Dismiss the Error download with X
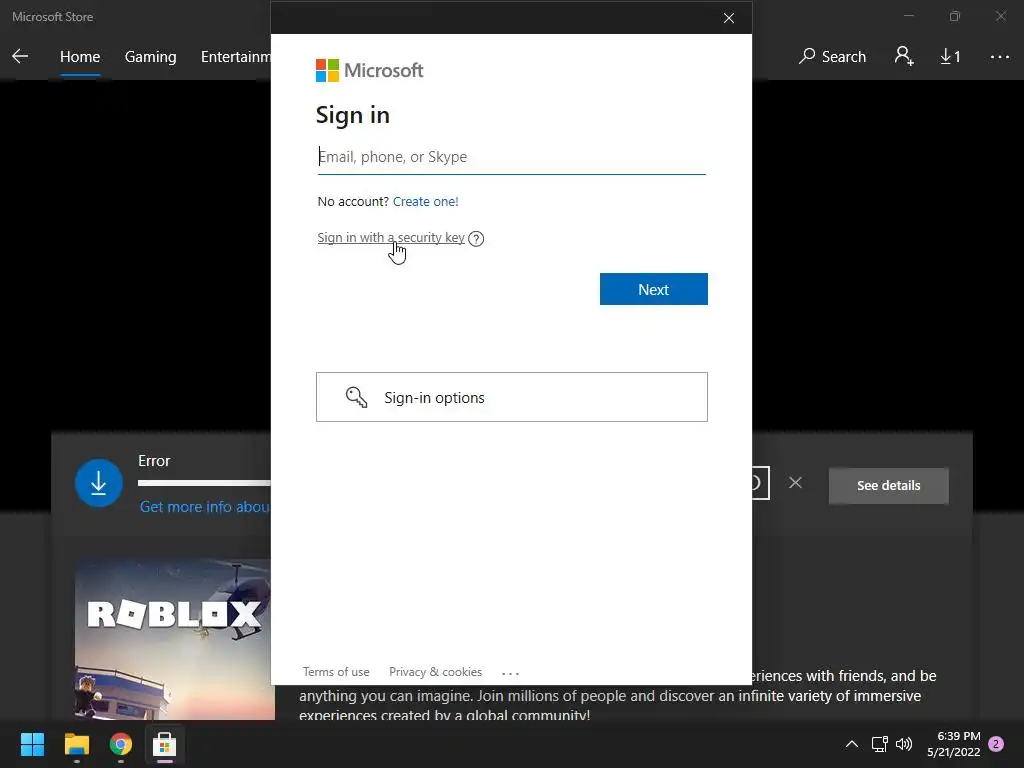The width and height of the screenshot is (1024, 768). tap(795, 483)
